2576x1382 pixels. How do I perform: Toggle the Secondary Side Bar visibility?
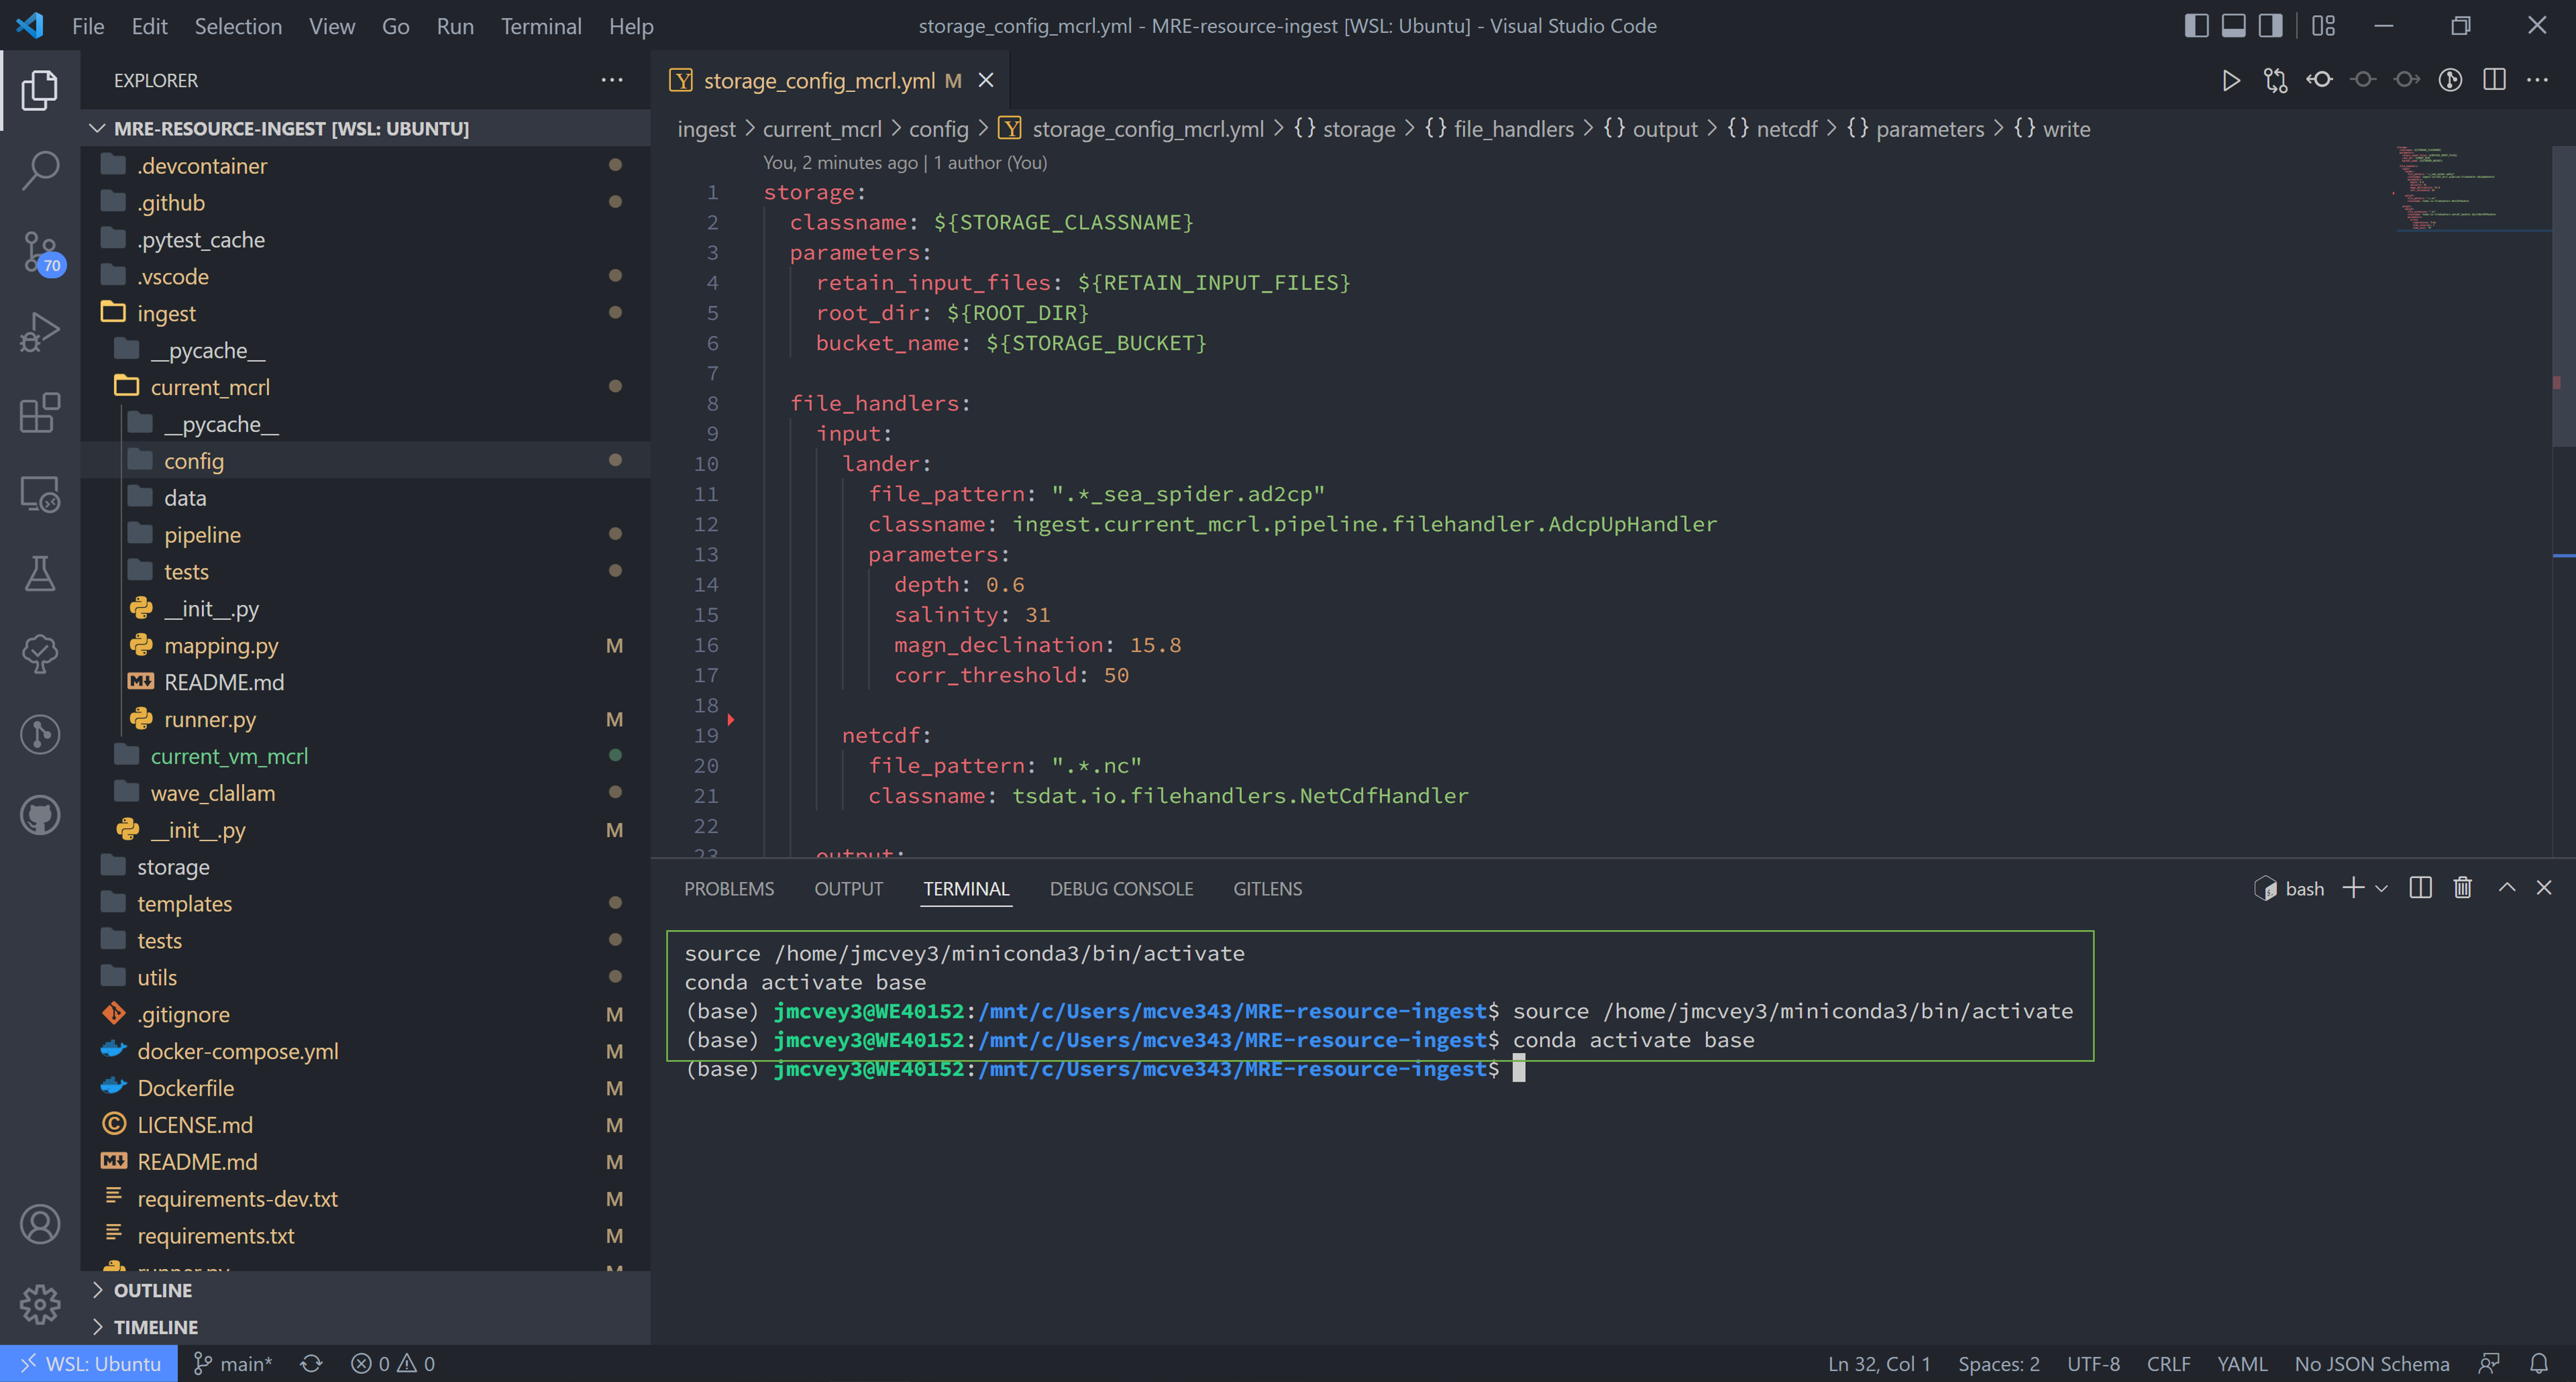point(2270,26)
